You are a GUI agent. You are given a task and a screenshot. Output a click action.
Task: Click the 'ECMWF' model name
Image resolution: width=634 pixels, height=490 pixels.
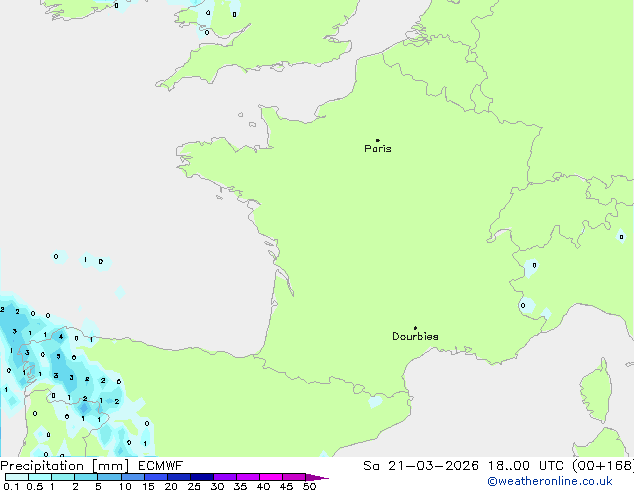pos(161,466)
